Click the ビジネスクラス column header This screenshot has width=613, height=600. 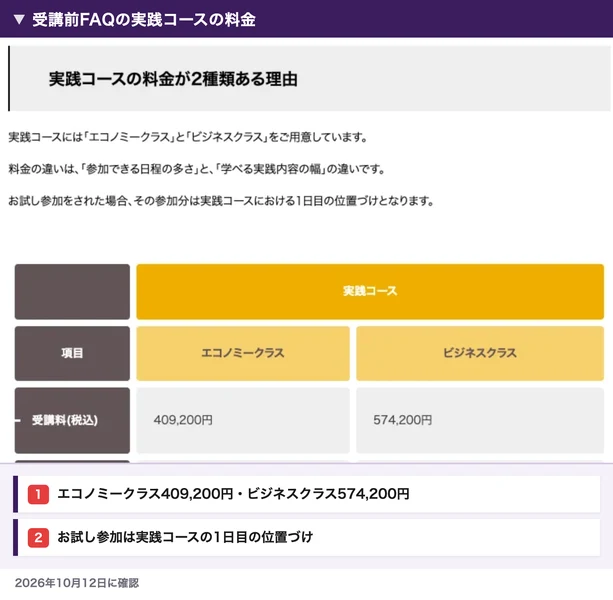coord(480,353)
